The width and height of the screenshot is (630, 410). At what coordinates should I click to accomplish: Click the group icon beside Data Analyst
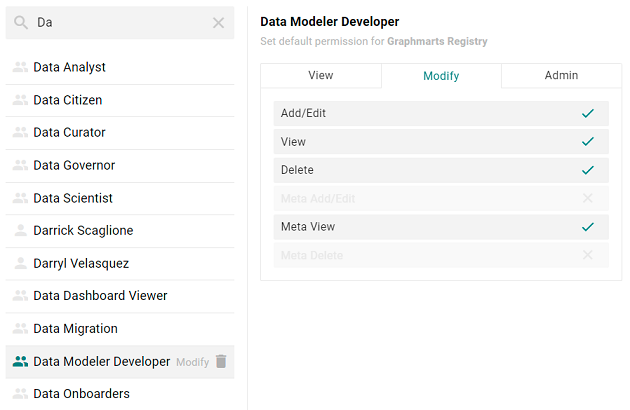[x=20, y=67]
